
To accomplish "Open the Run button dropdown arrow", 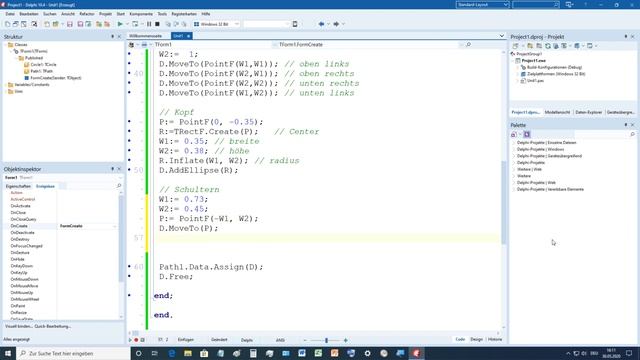I will click(x=127, y=24).
